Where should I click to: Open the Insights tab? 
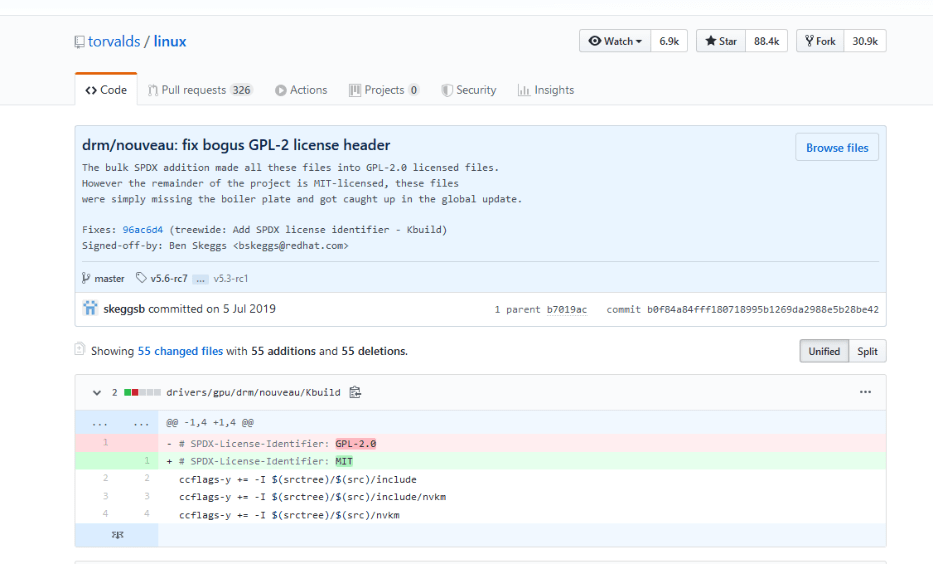[546, 90]
